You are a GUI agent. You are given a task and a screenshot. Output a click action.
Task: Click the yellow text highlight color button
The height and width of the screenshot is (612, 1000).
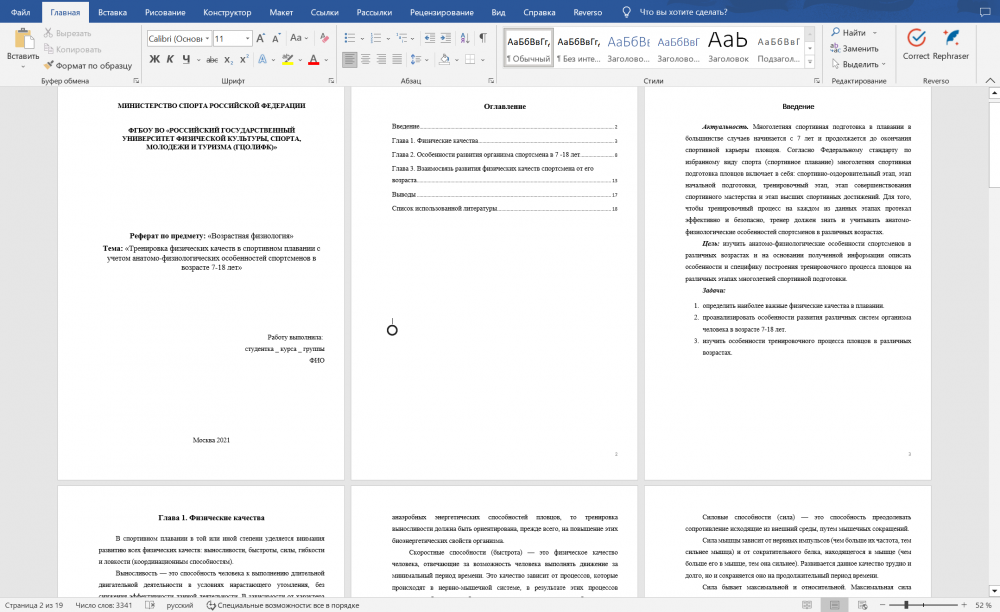pos(288,59)
